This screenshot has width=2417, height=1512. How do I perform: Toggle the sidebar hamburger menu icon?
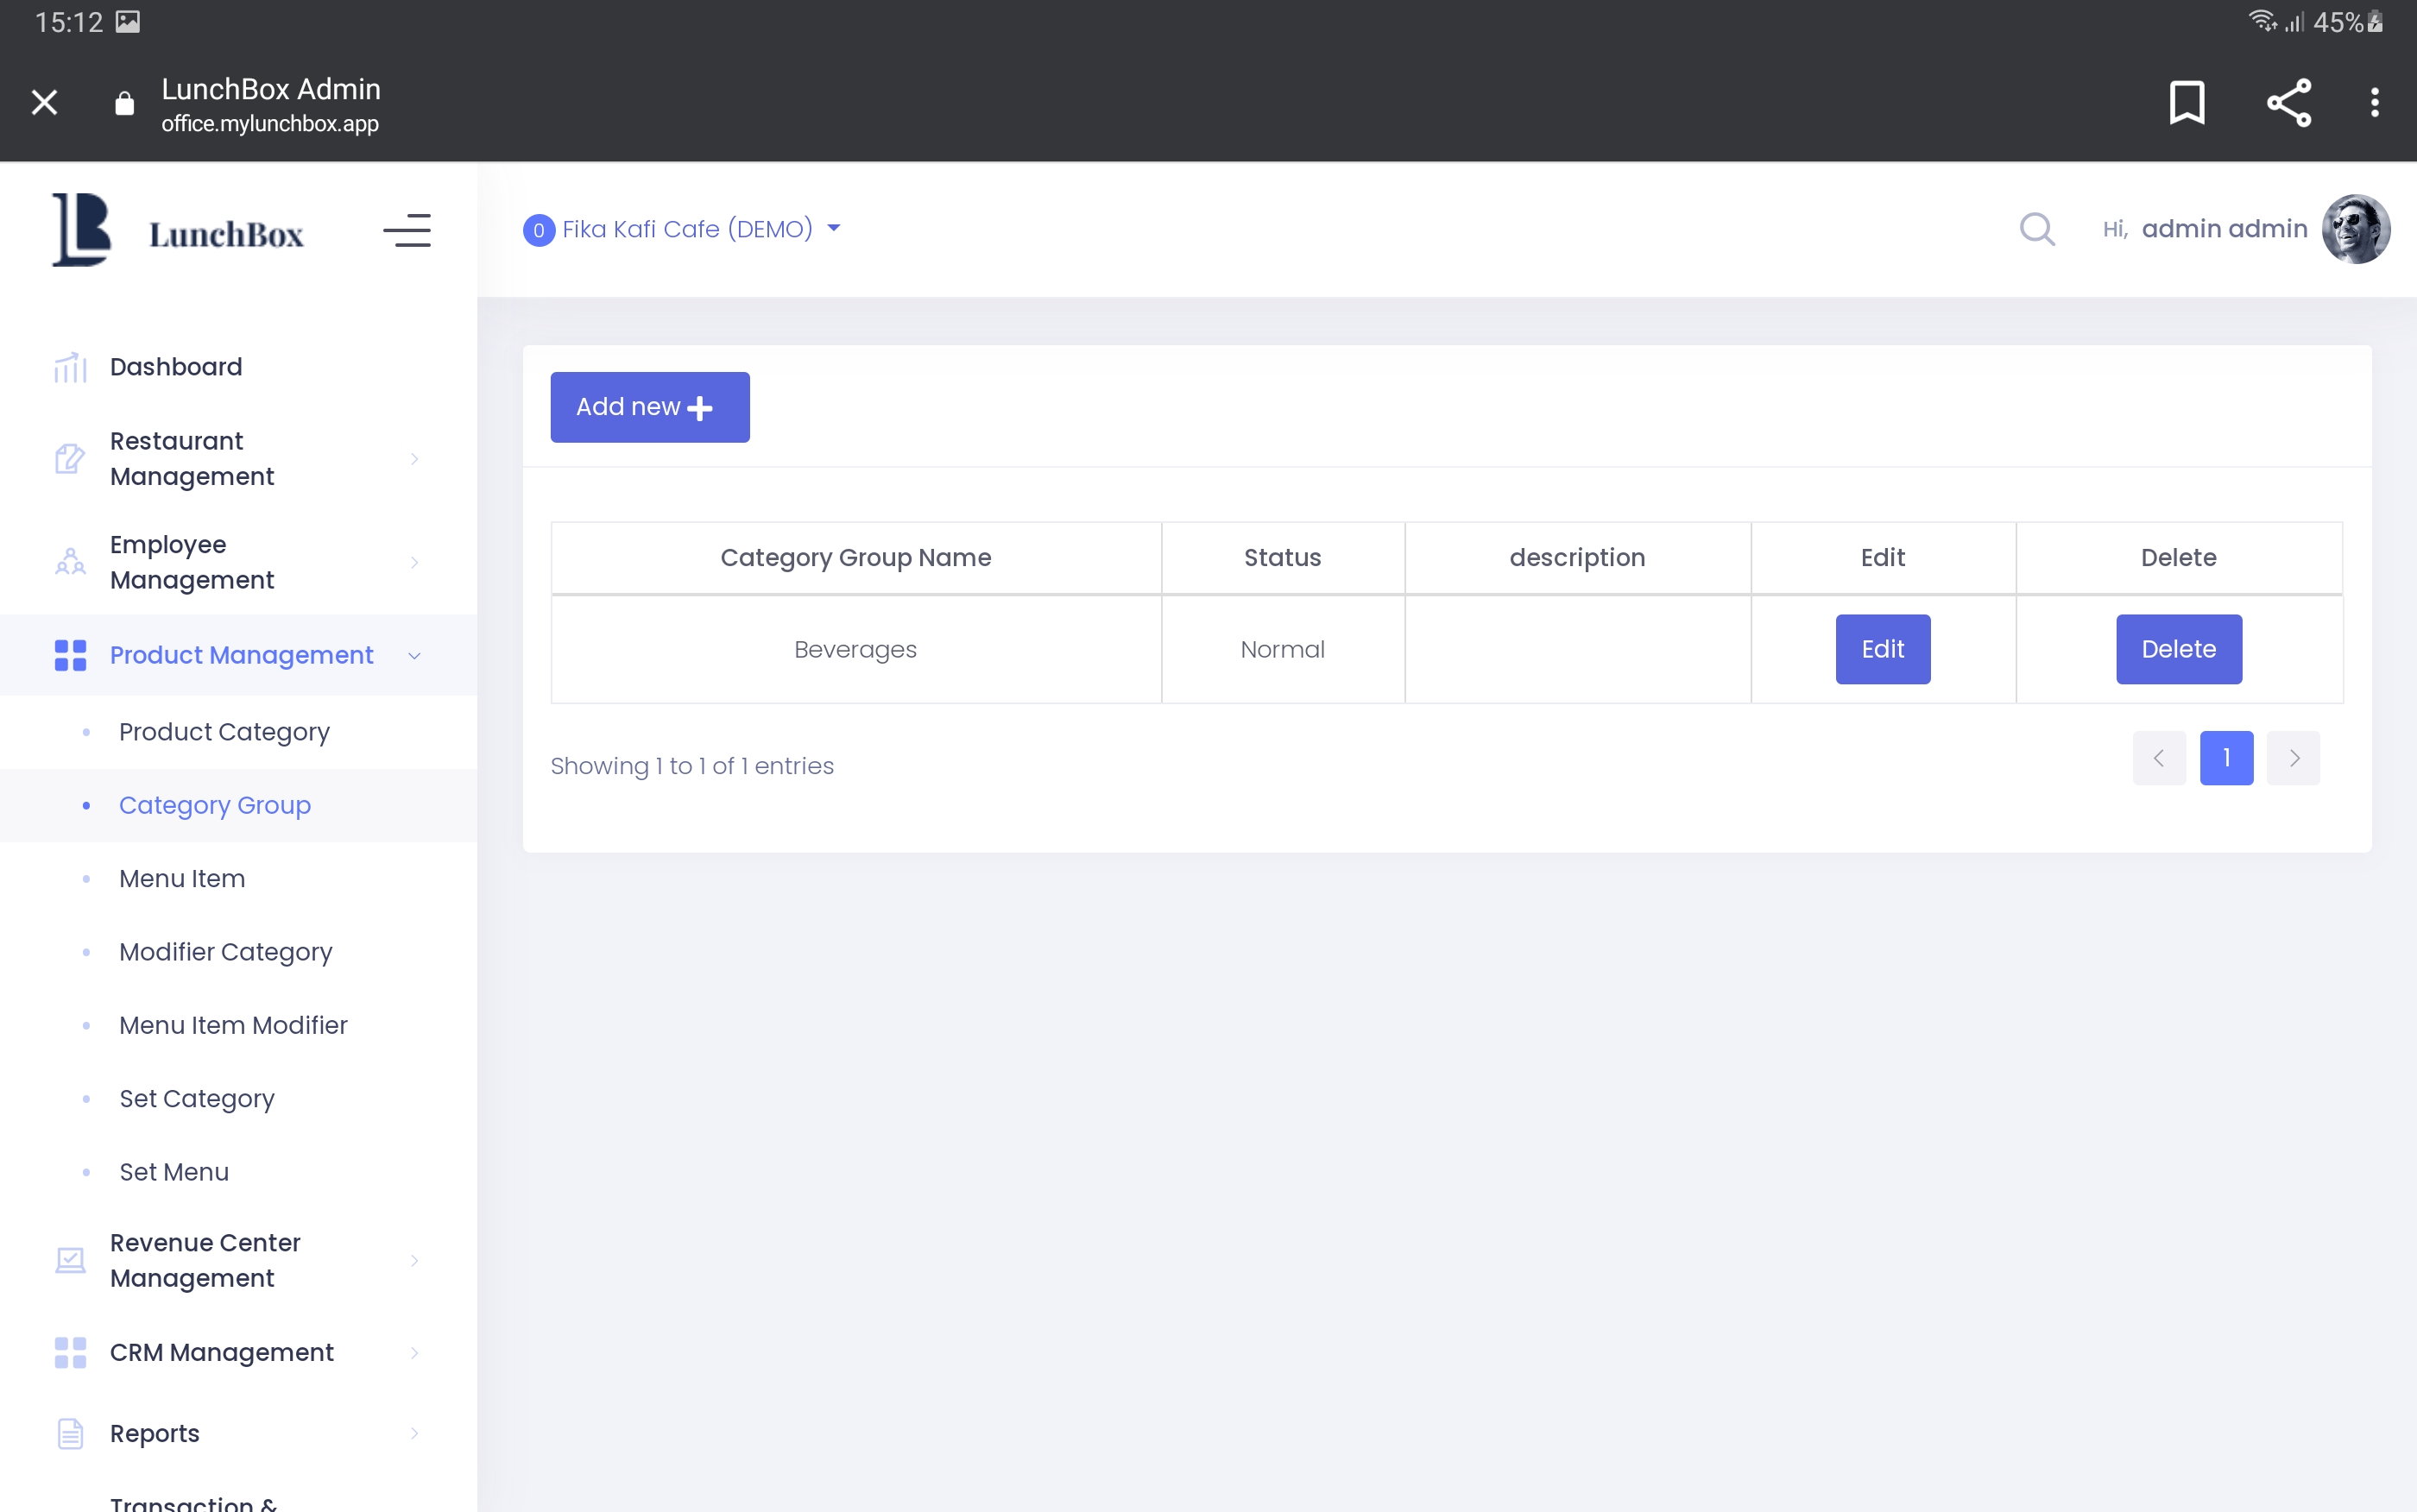click(x=407, y=231)
